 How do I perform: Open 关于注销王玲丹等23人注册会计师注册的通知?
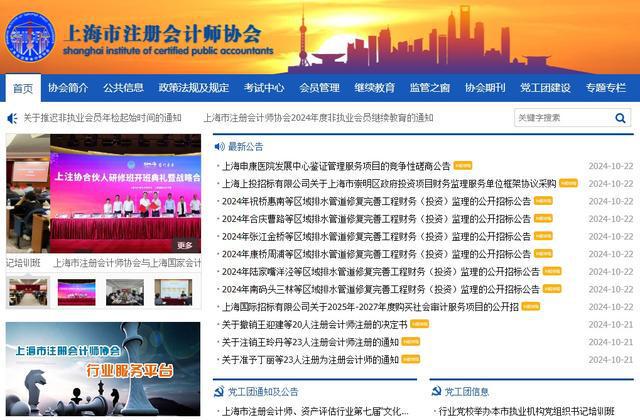click(x=310, y=342)
